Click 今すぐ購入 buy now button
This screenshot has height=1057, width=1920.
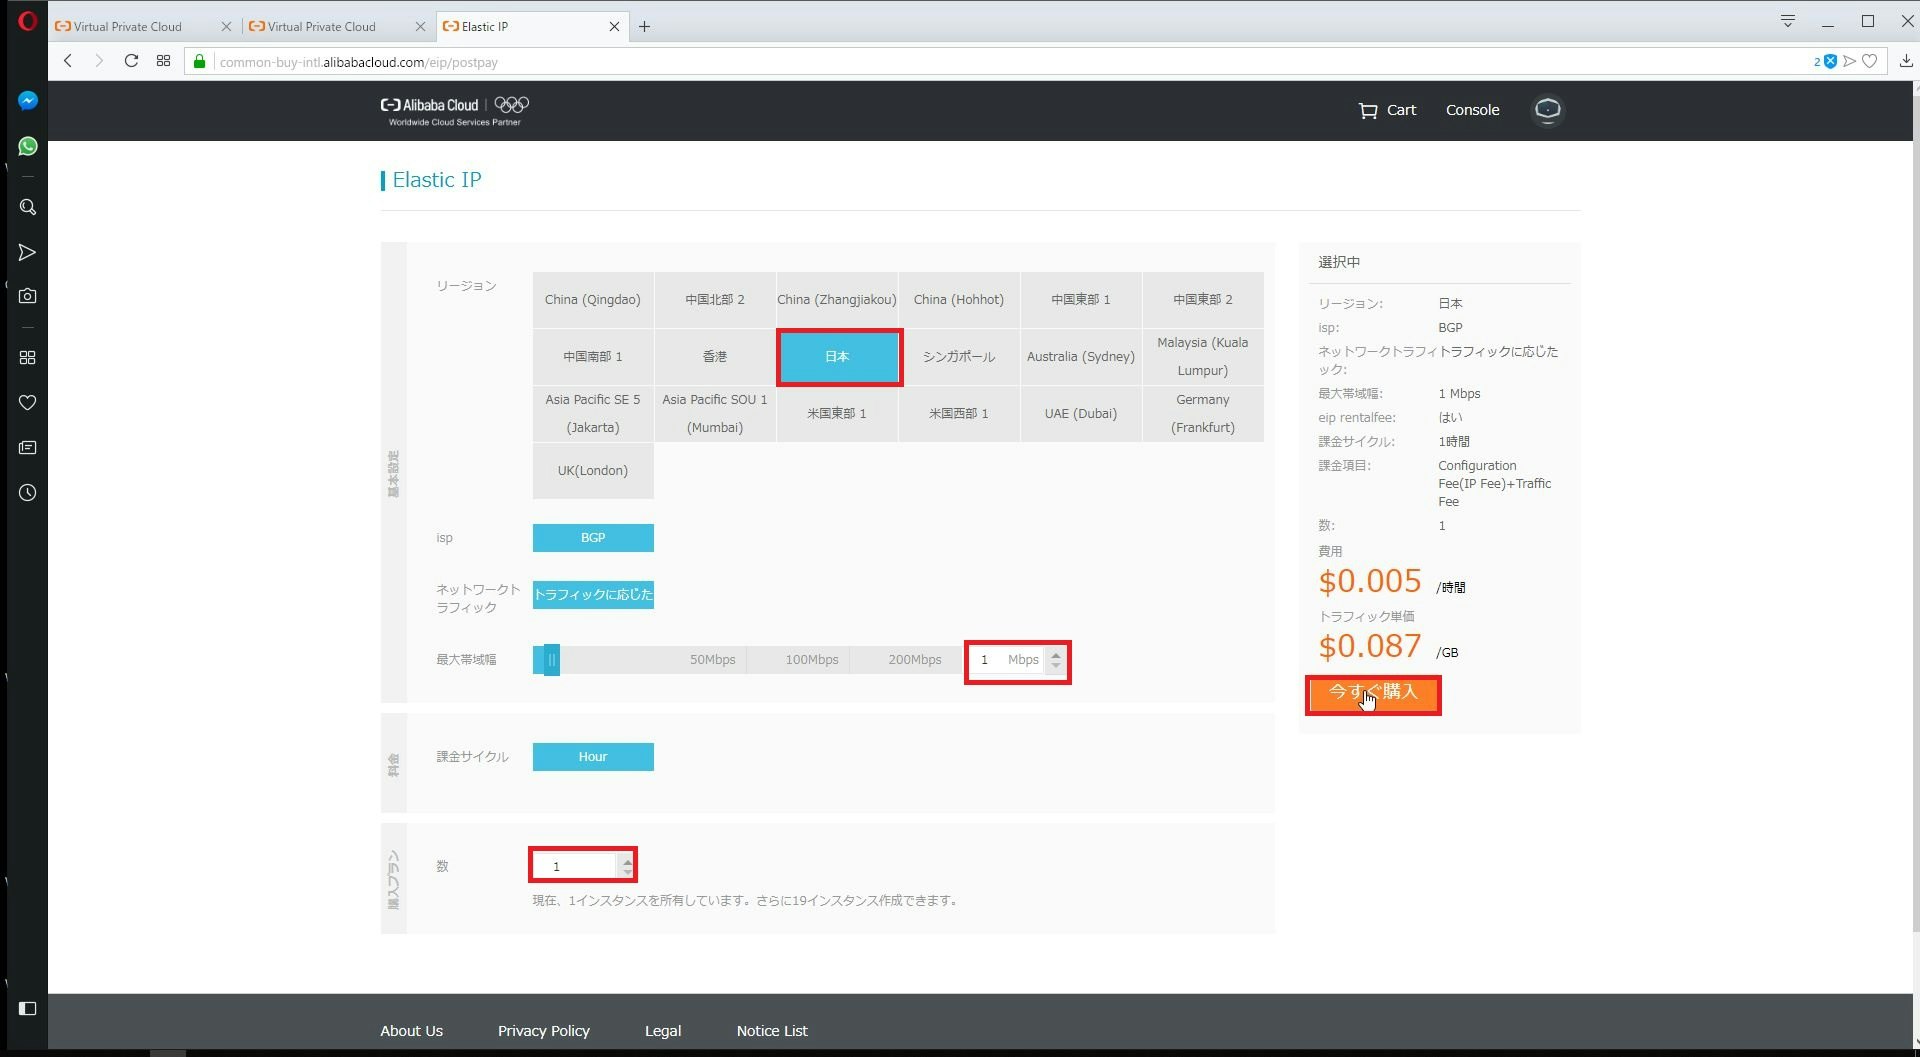tap(1373, 693)
